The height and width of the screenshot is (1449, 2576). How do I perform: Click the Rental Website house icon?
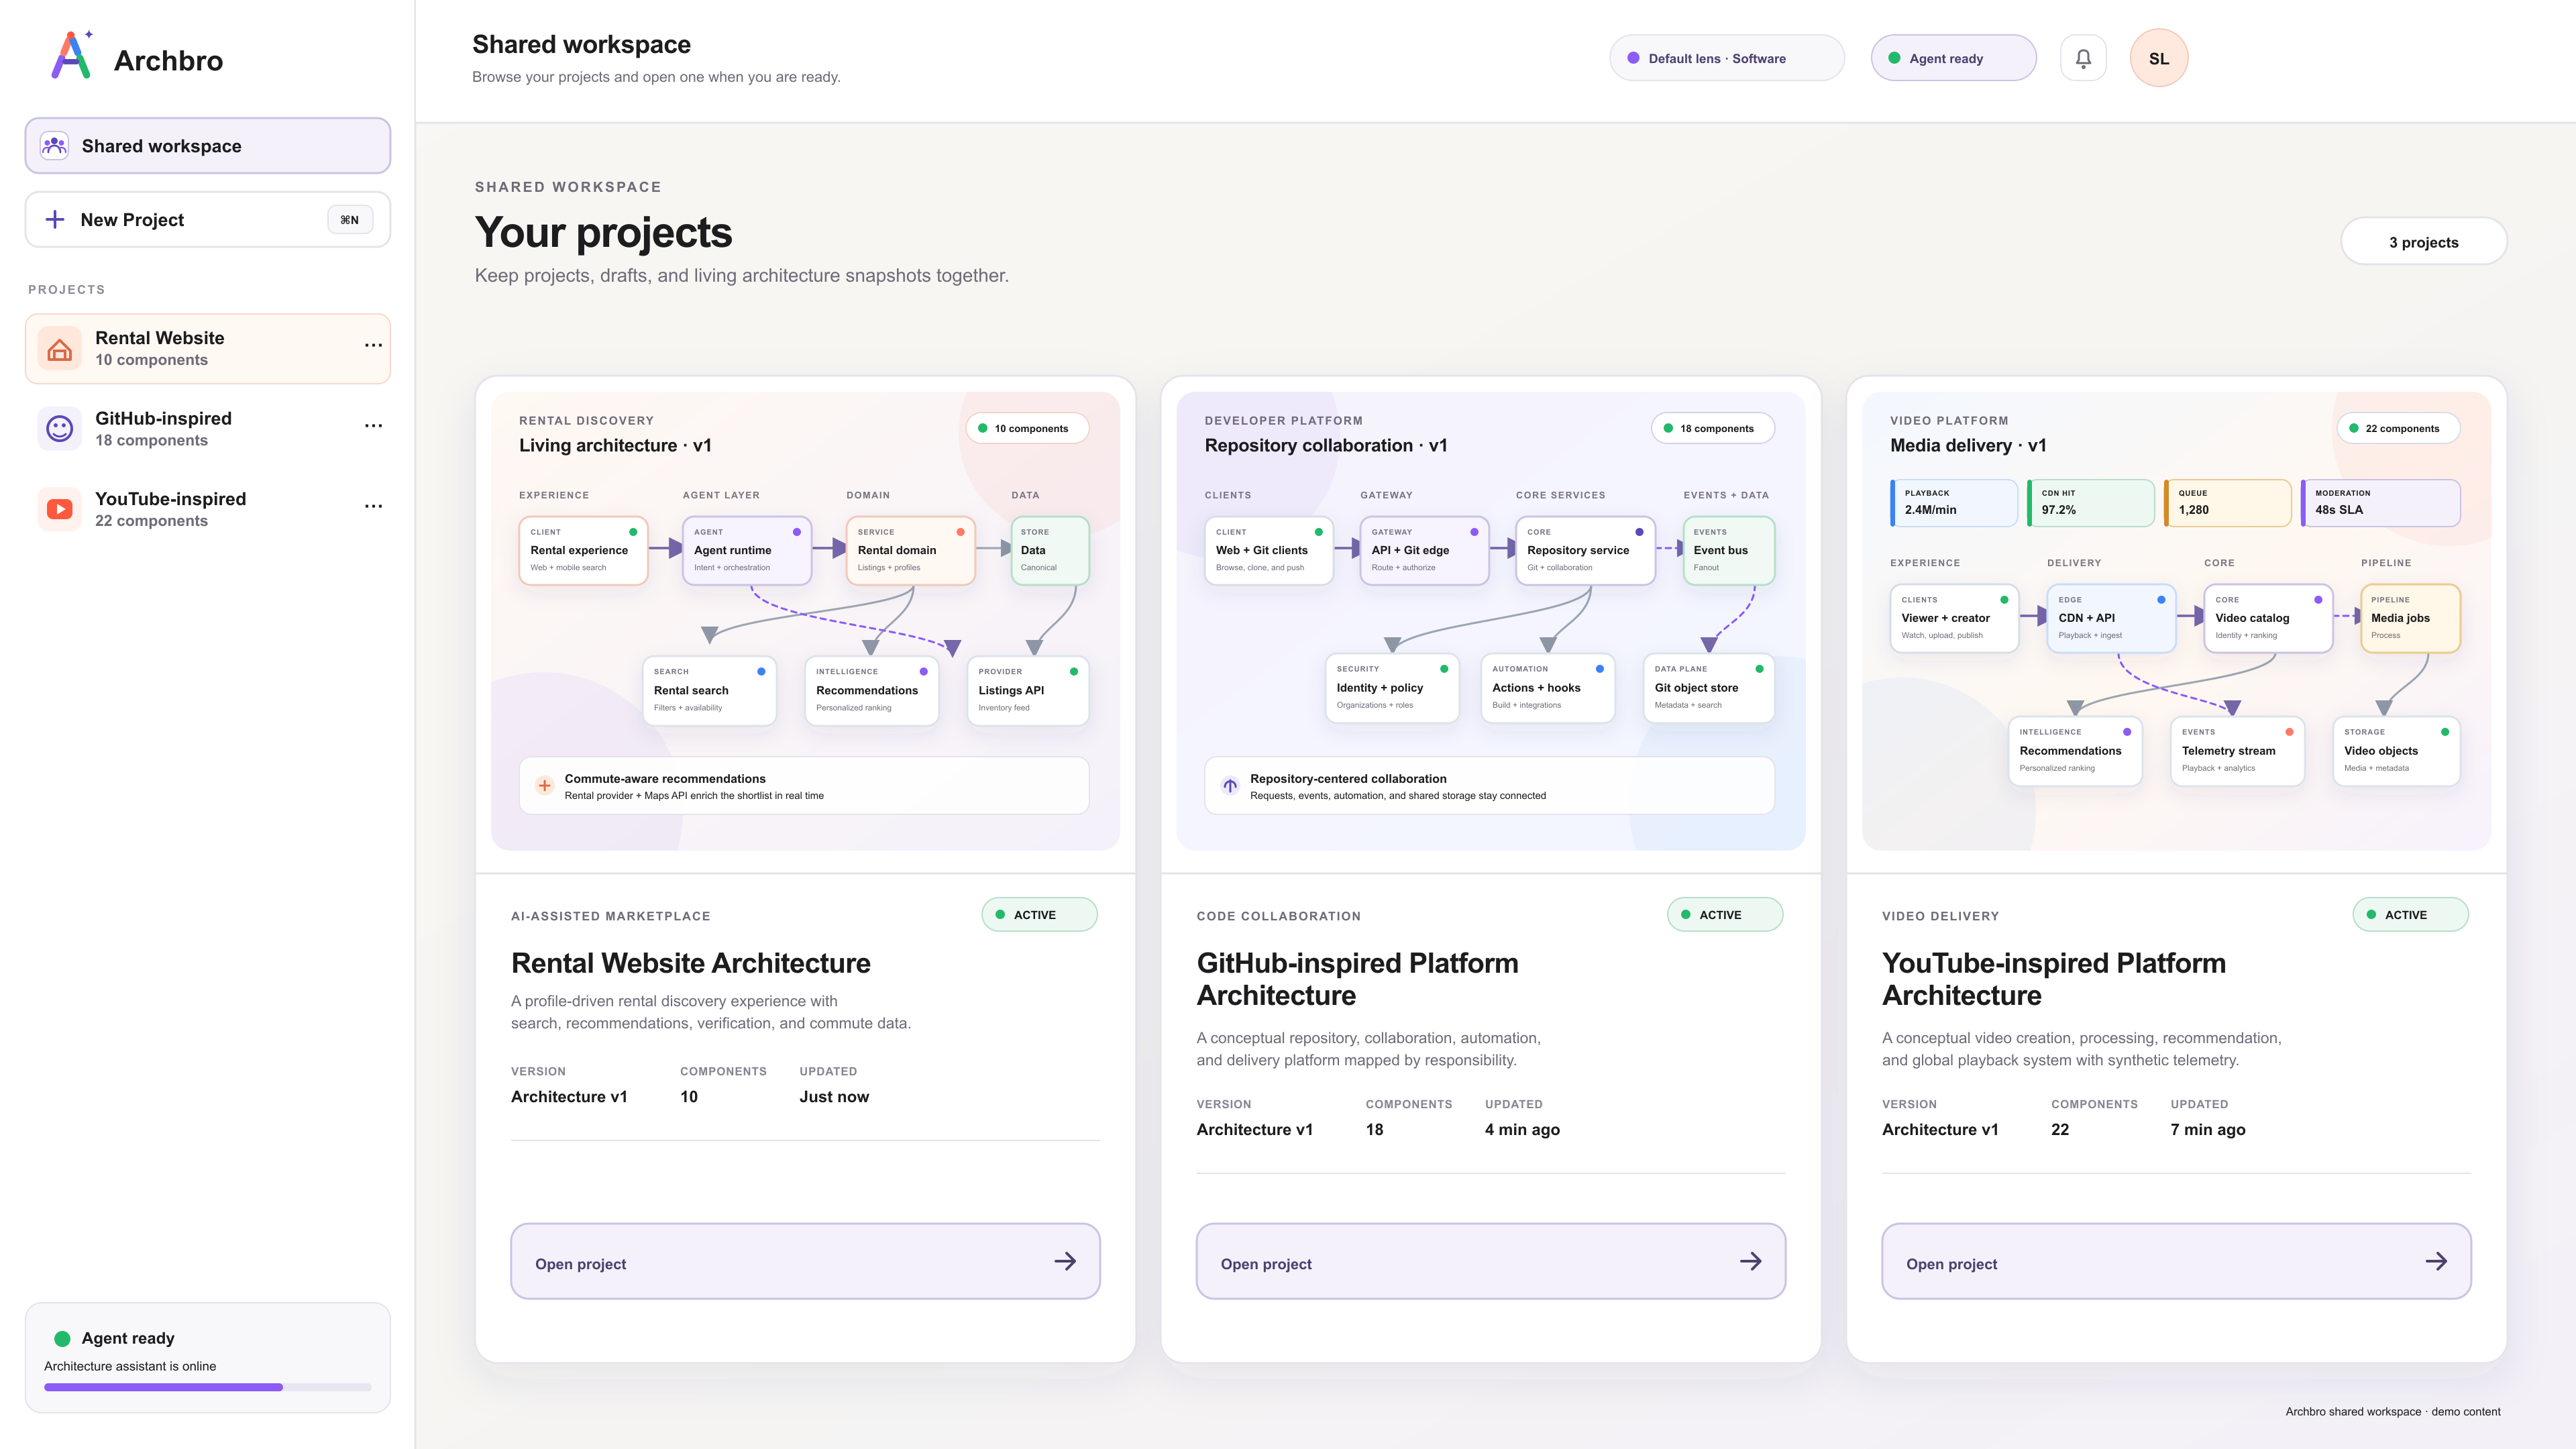(x=60, y=349)
